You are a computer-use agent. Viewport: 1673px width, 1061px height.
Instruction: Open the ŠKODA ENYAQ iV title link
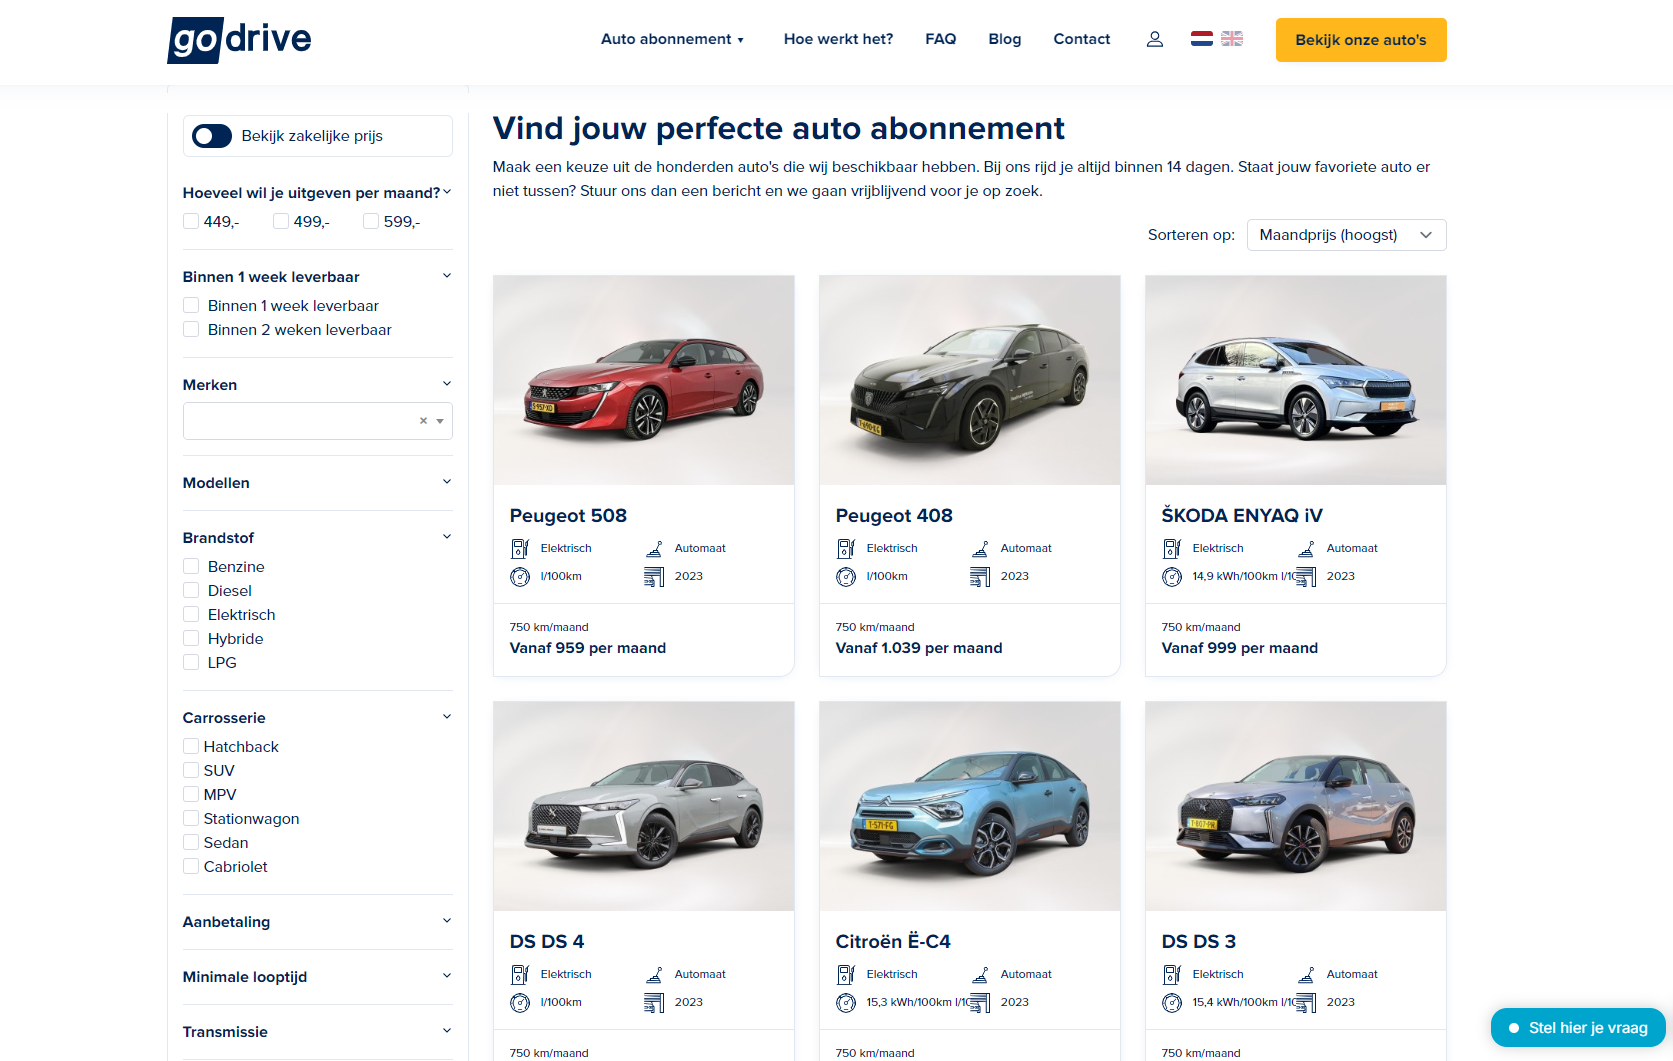1241,516
